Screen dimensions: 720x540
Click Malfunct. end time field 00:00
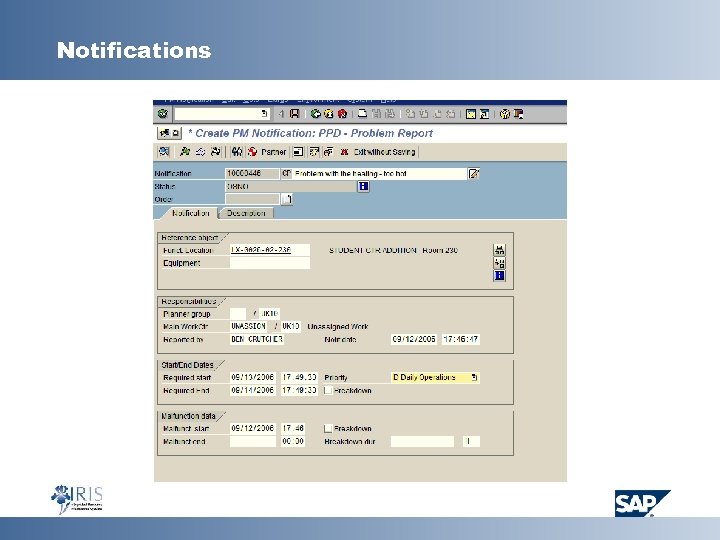pyautogui.click(x=293, y=441)
